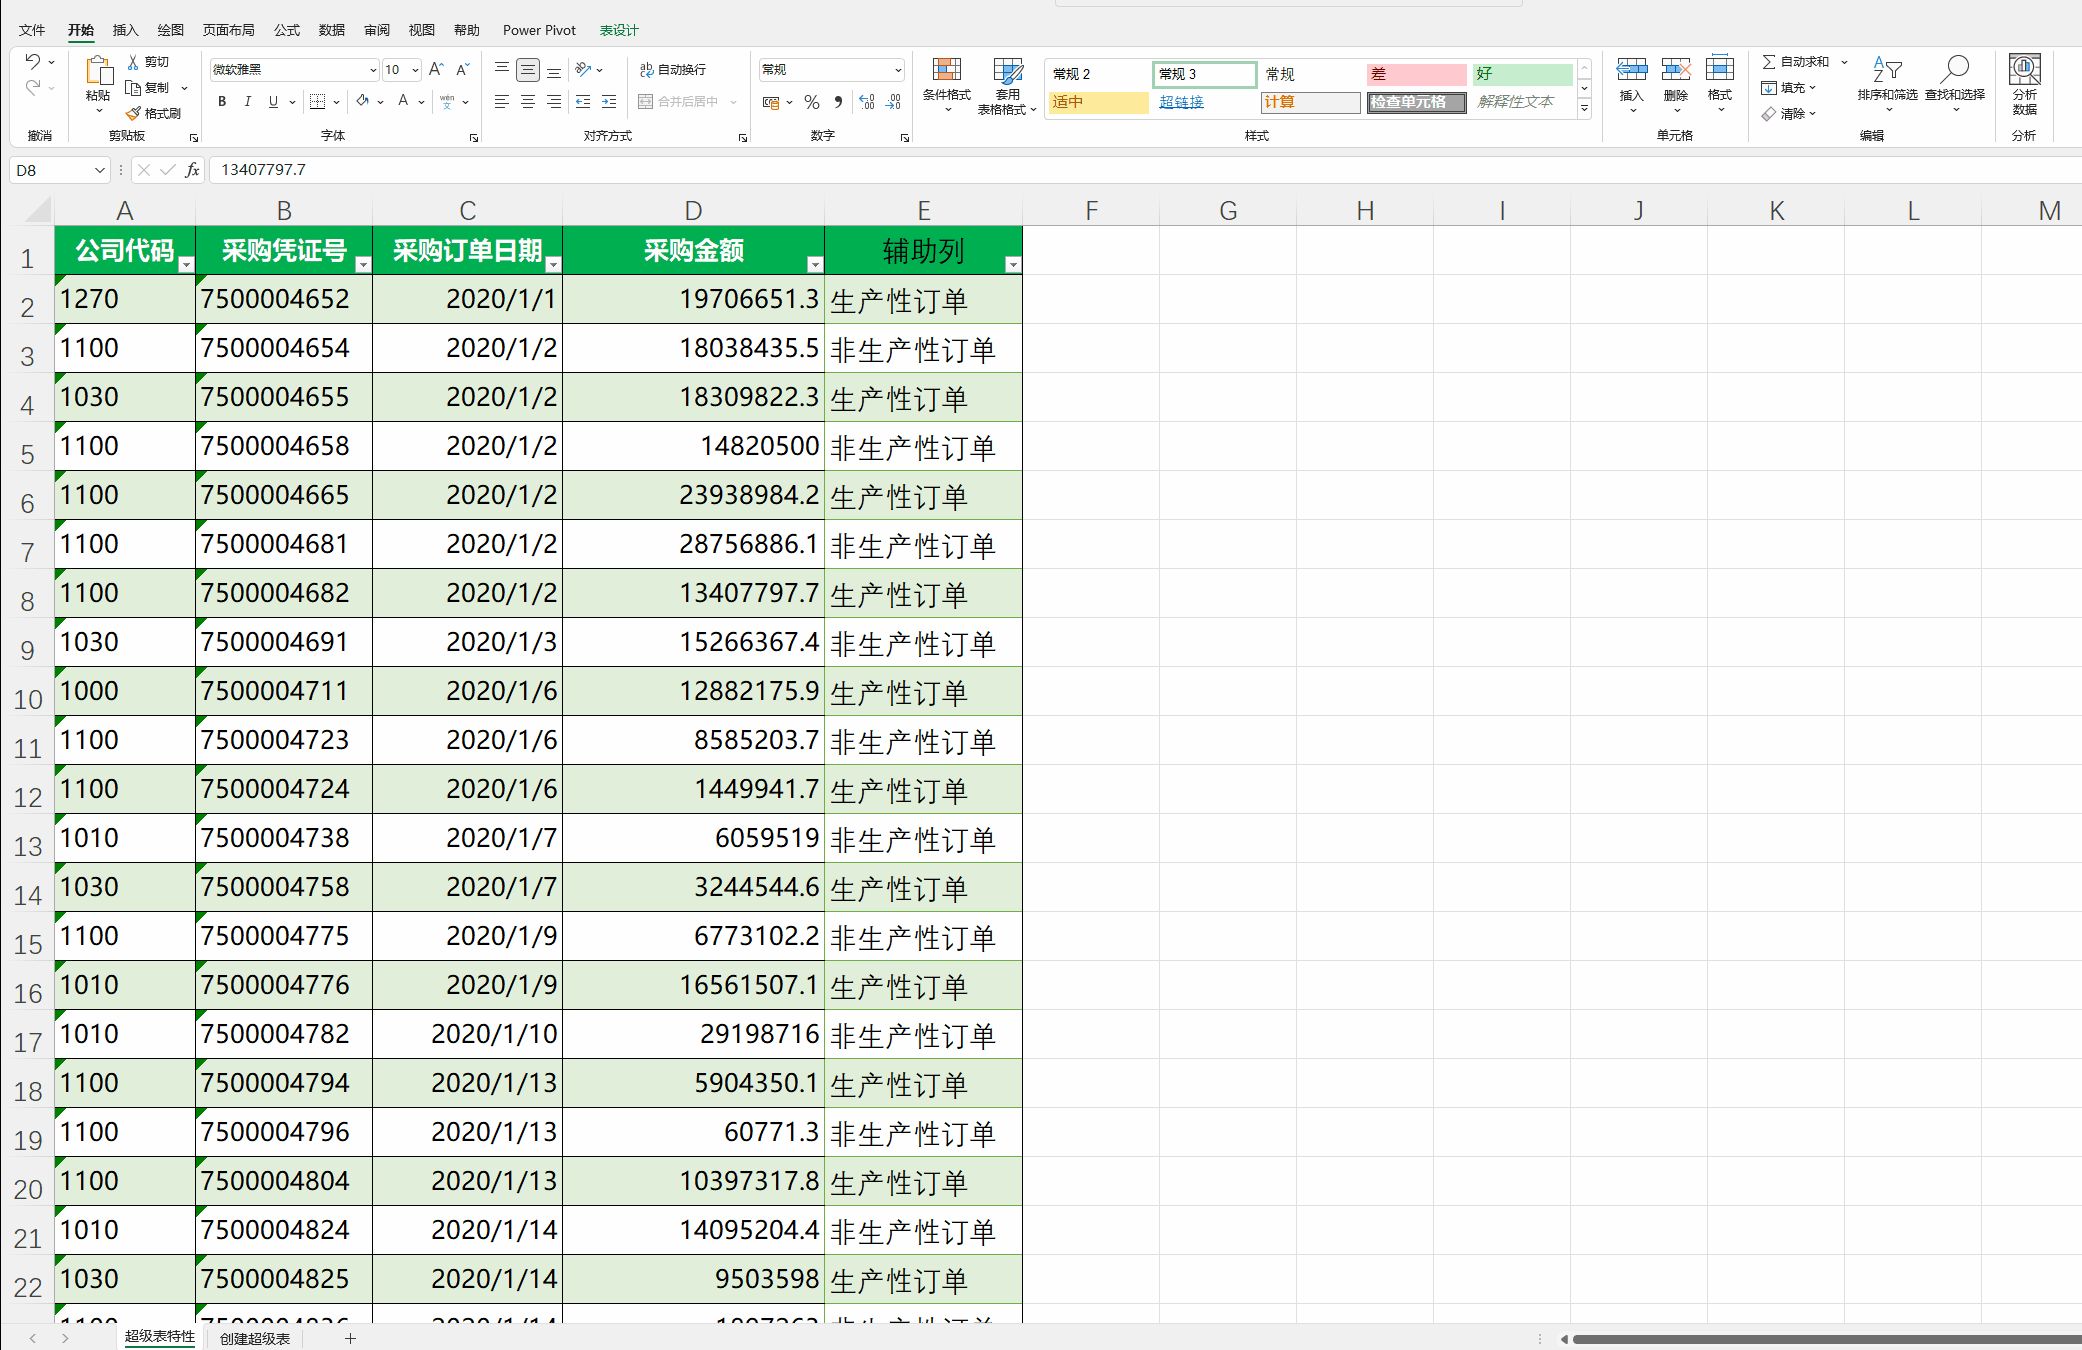Click the undo arrow icon
Image resolution: width=2082 pixels, height=1350 pixels.
33,62
